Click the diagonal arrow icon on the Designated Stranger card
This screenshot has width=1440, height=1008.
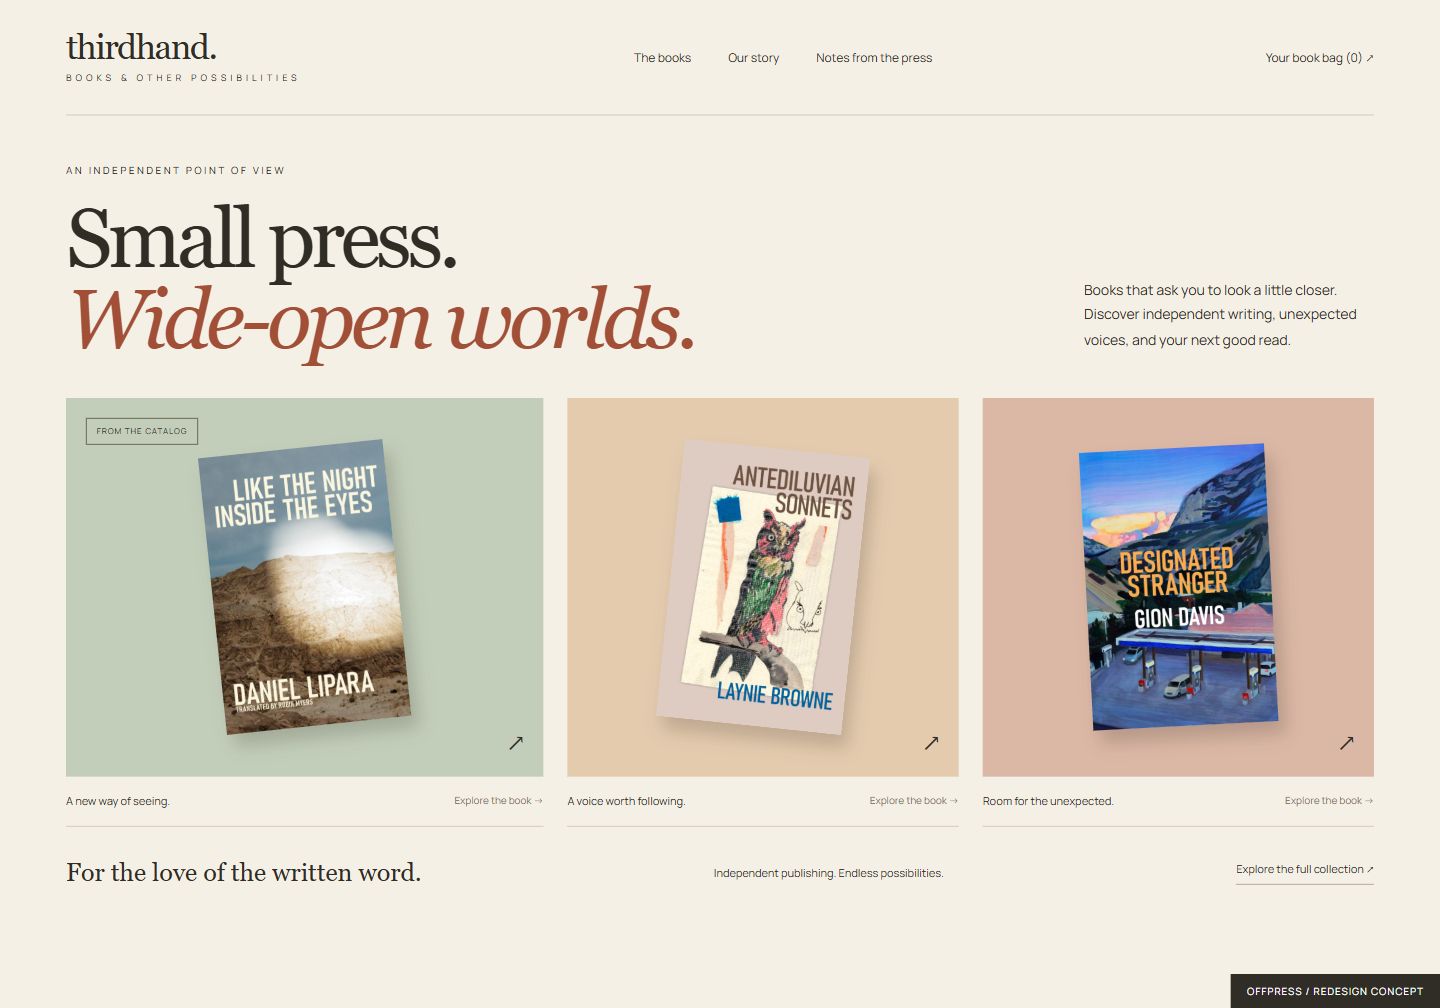(x=1346, y=743)
